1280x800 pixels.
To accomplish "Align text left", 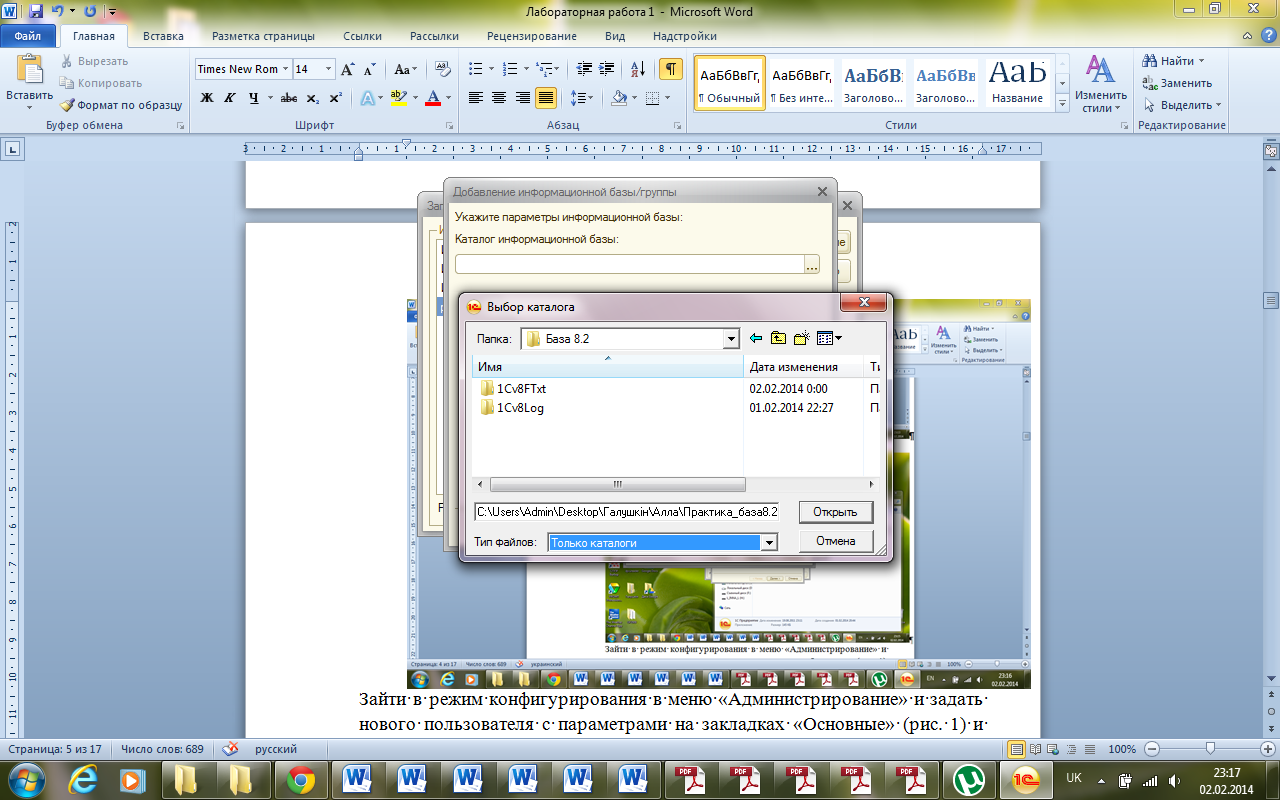I will click(476, 98).
